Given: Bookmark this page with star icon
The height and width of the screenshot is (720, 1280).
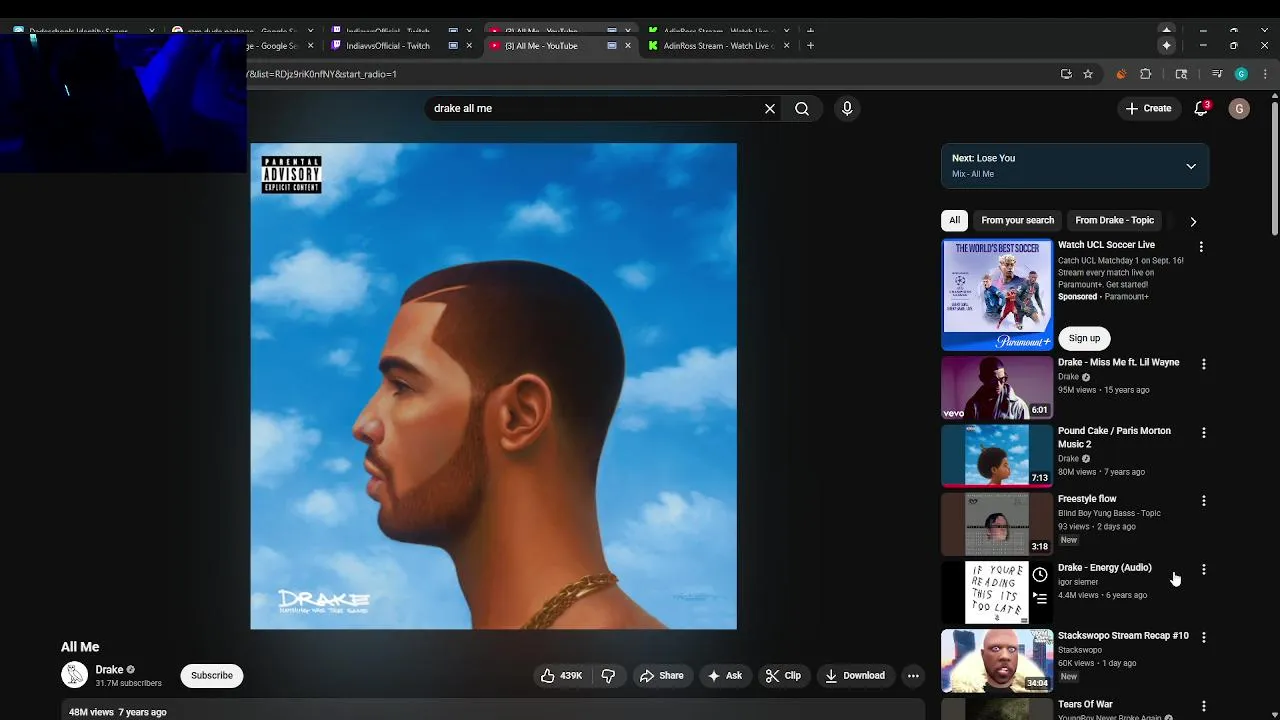Looking at the screenshot, I should 1088,74.
